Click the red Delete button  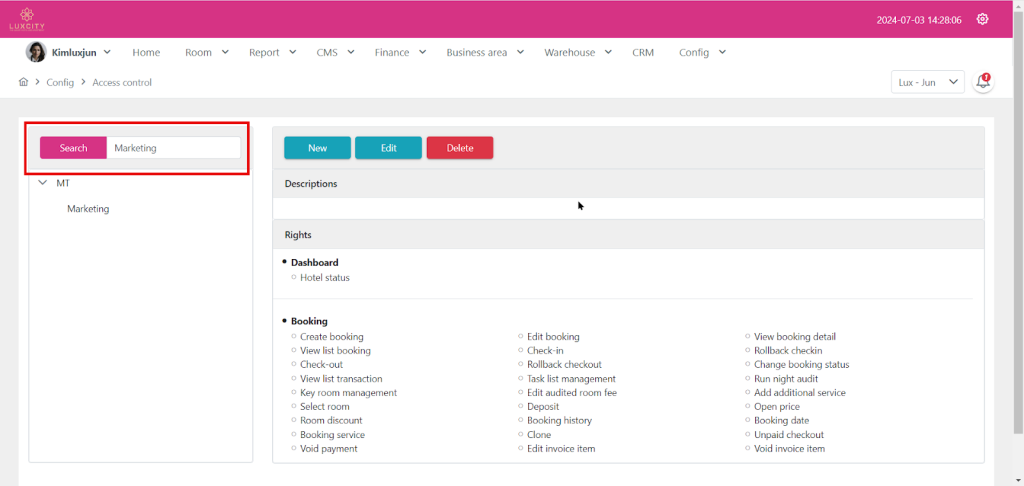pyautogui.click(x=460, y=148)
